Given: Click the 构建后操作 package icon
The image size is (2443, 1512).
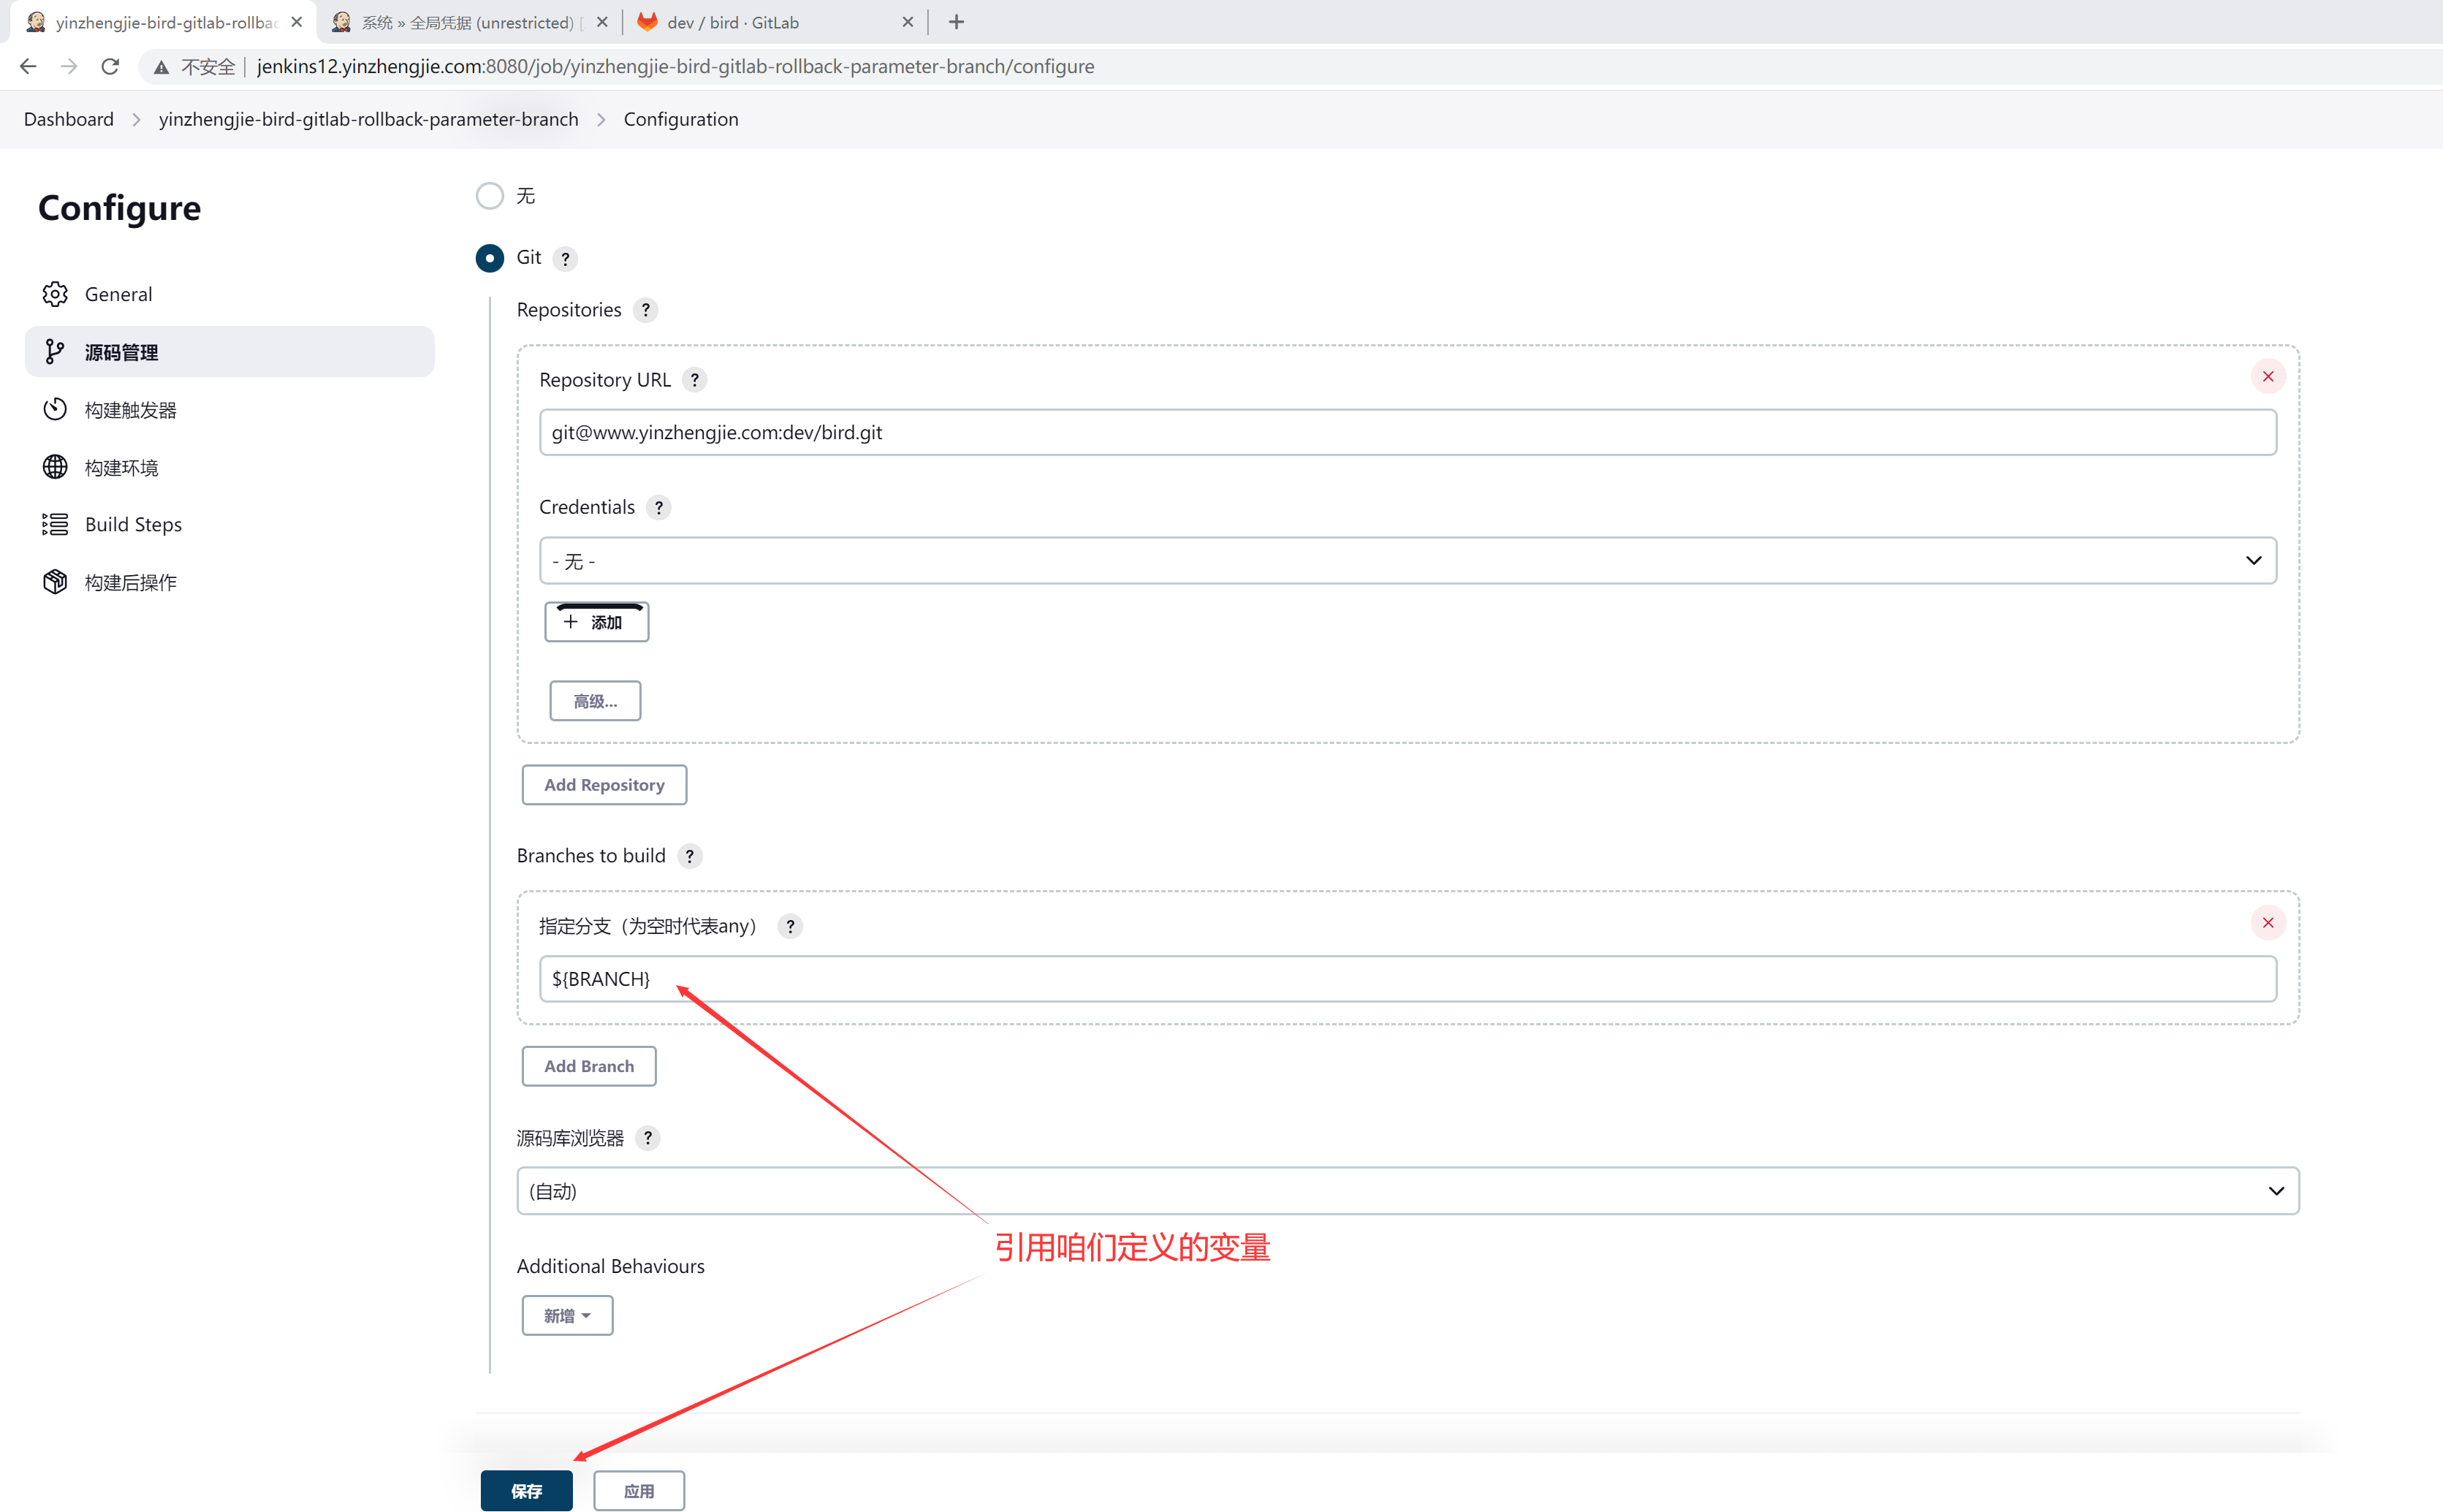Looking at the screenshot, I should click(55, 582).
